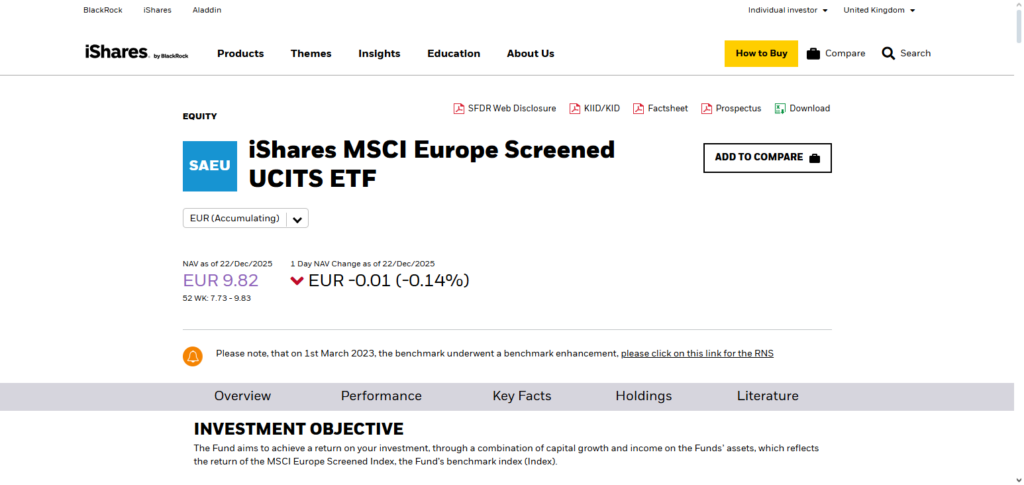Click the 'NAV as of 22/Dec/2025' label
Screen dimensions: 1024x485
[227, 264]
